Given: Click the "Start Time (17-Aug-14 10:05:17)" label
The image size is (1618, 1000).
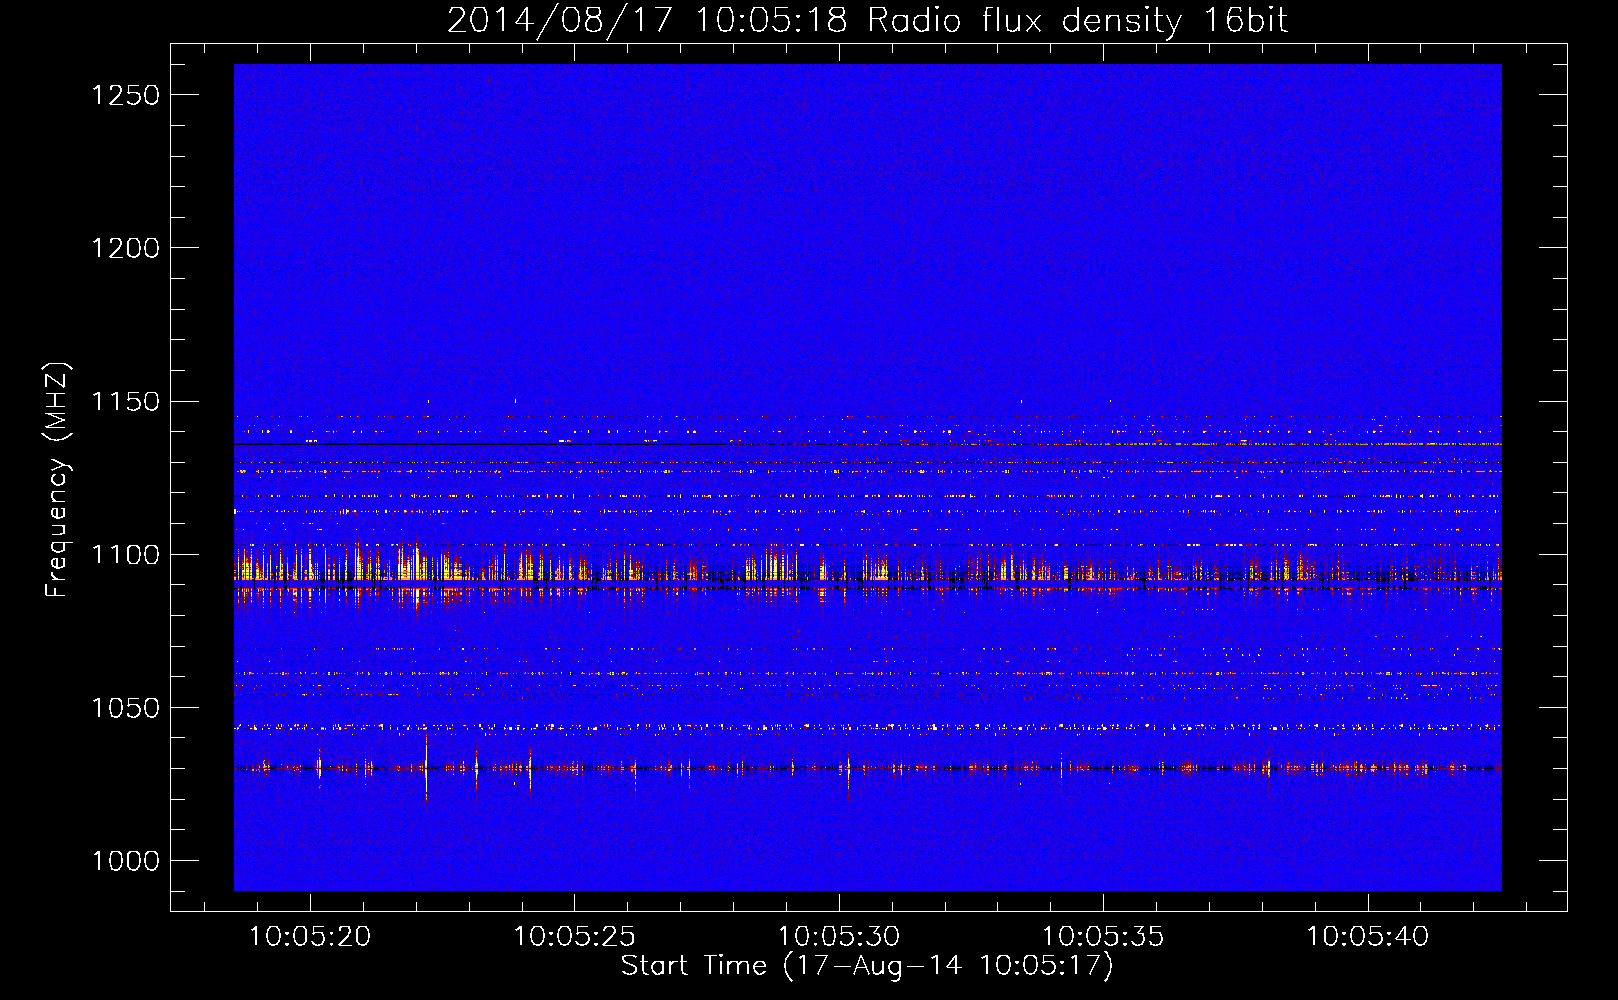Looking at the screenshot, I should tap(867, 966).
